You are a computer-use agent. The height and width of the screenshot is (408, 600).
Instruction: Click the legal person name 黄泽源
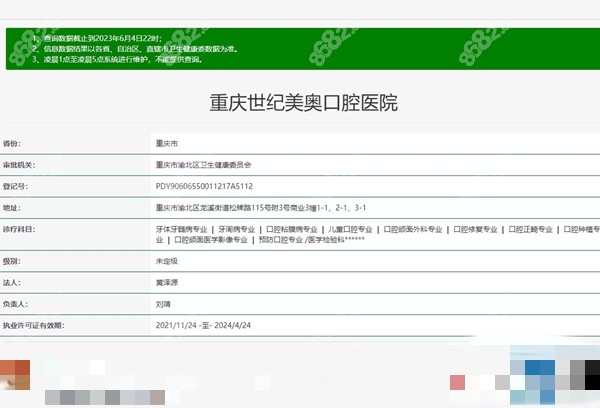tap(167, 283)
